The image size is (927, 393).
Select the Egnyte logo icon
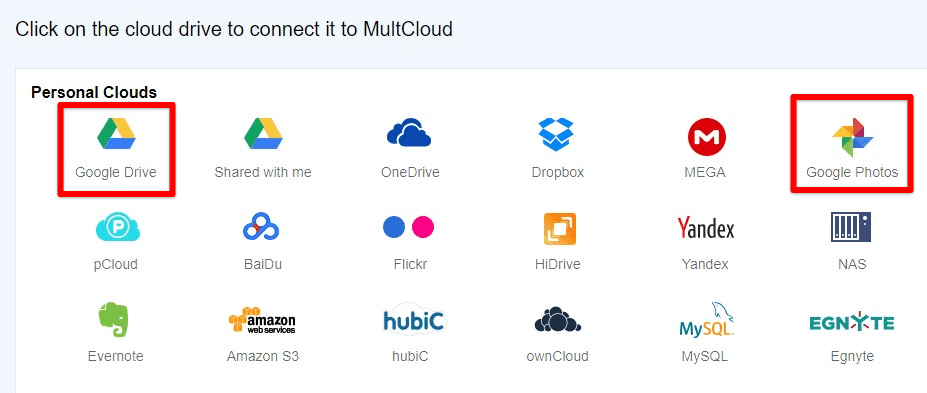(x=852, y=323)
